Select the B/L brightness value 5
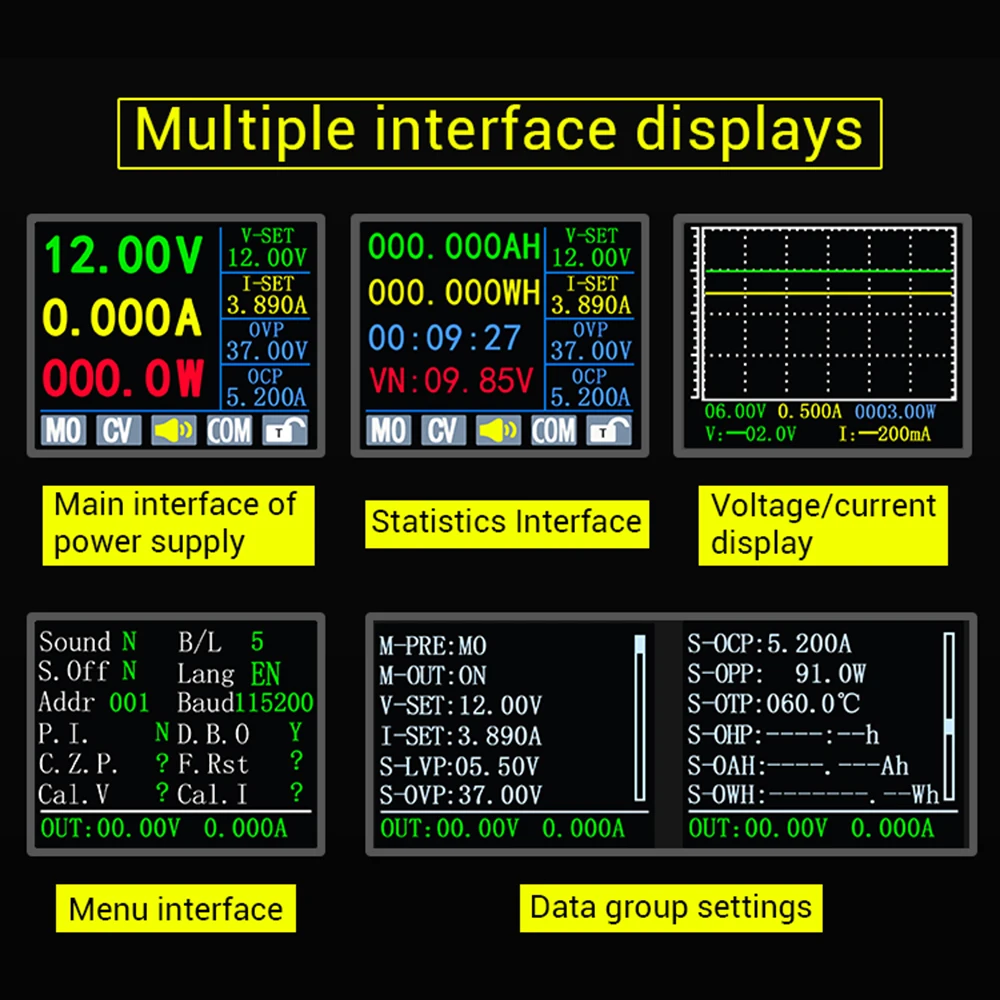The image size is (1000, 1000). pos(257,641)
